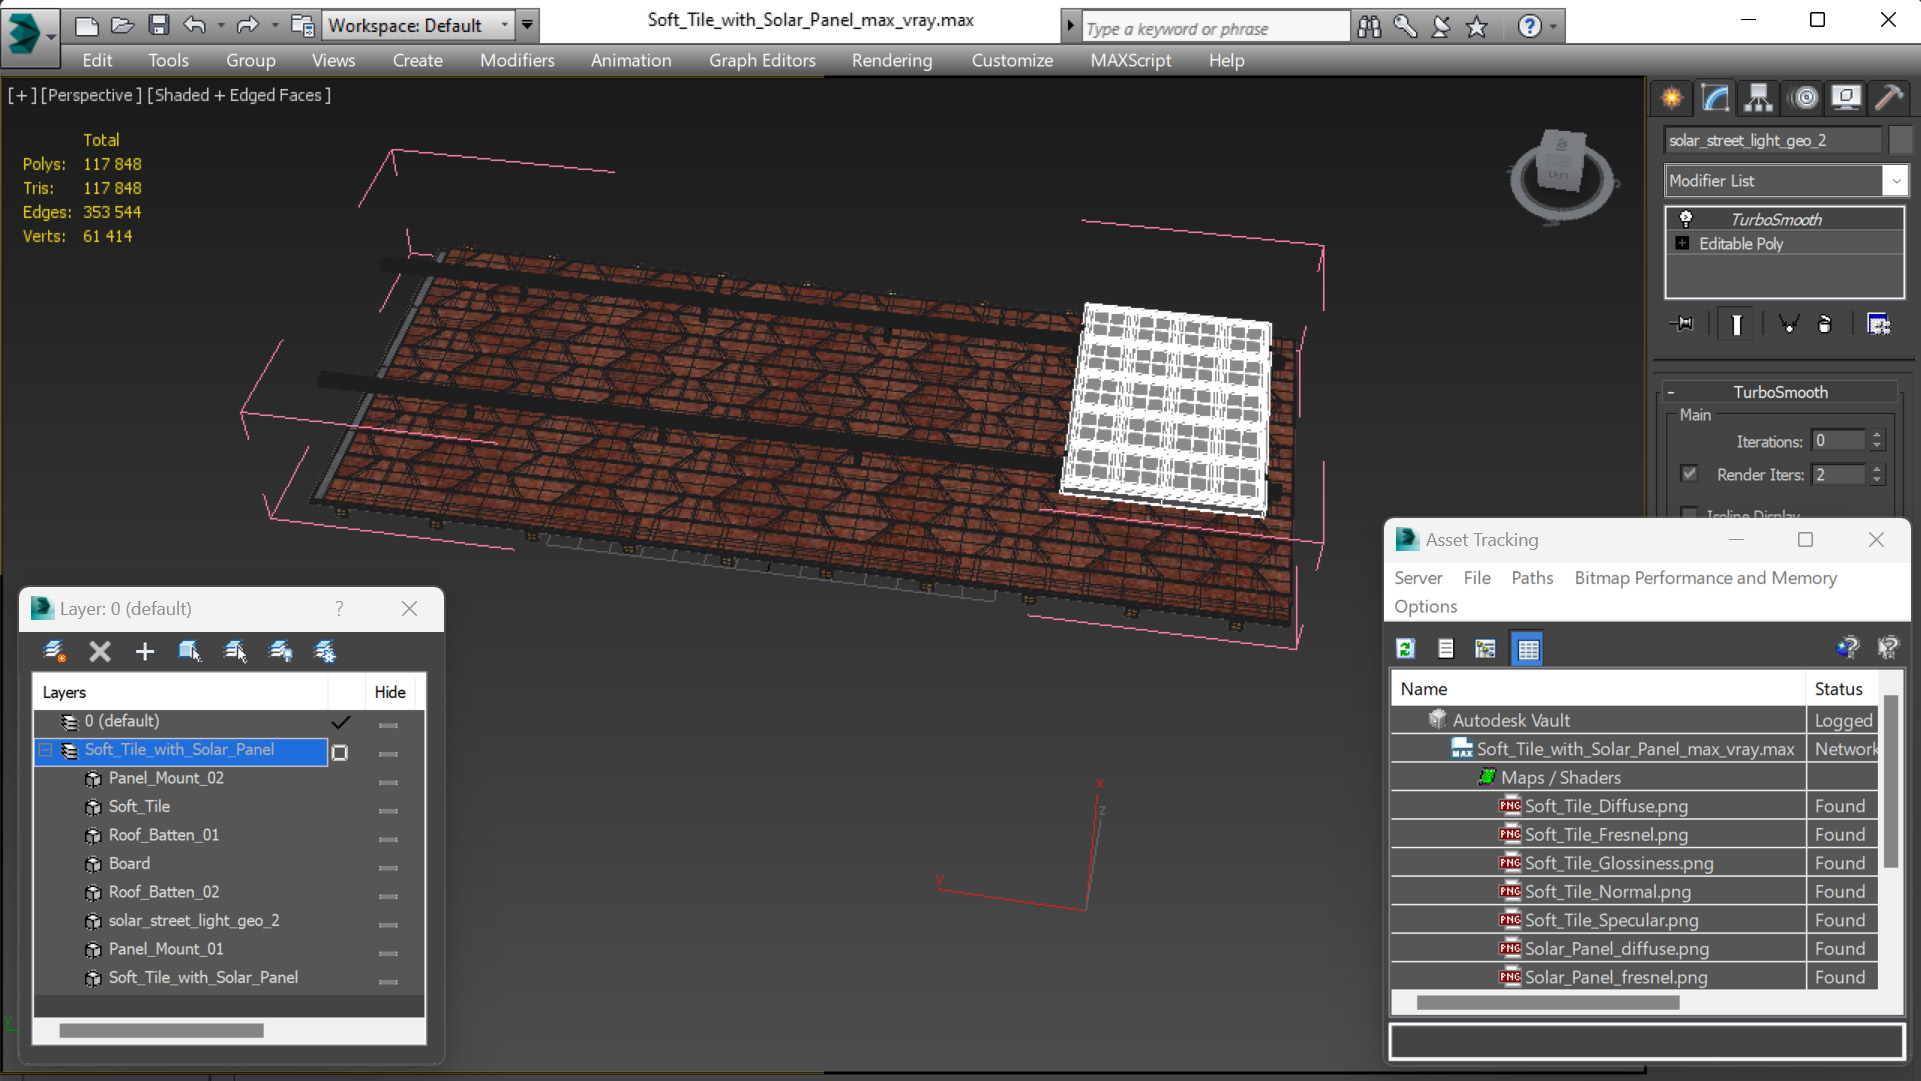The height and width of the screenshot is (1081, 1921).
Task: Click the binoculars search icon
Action: pos(1369,26)
